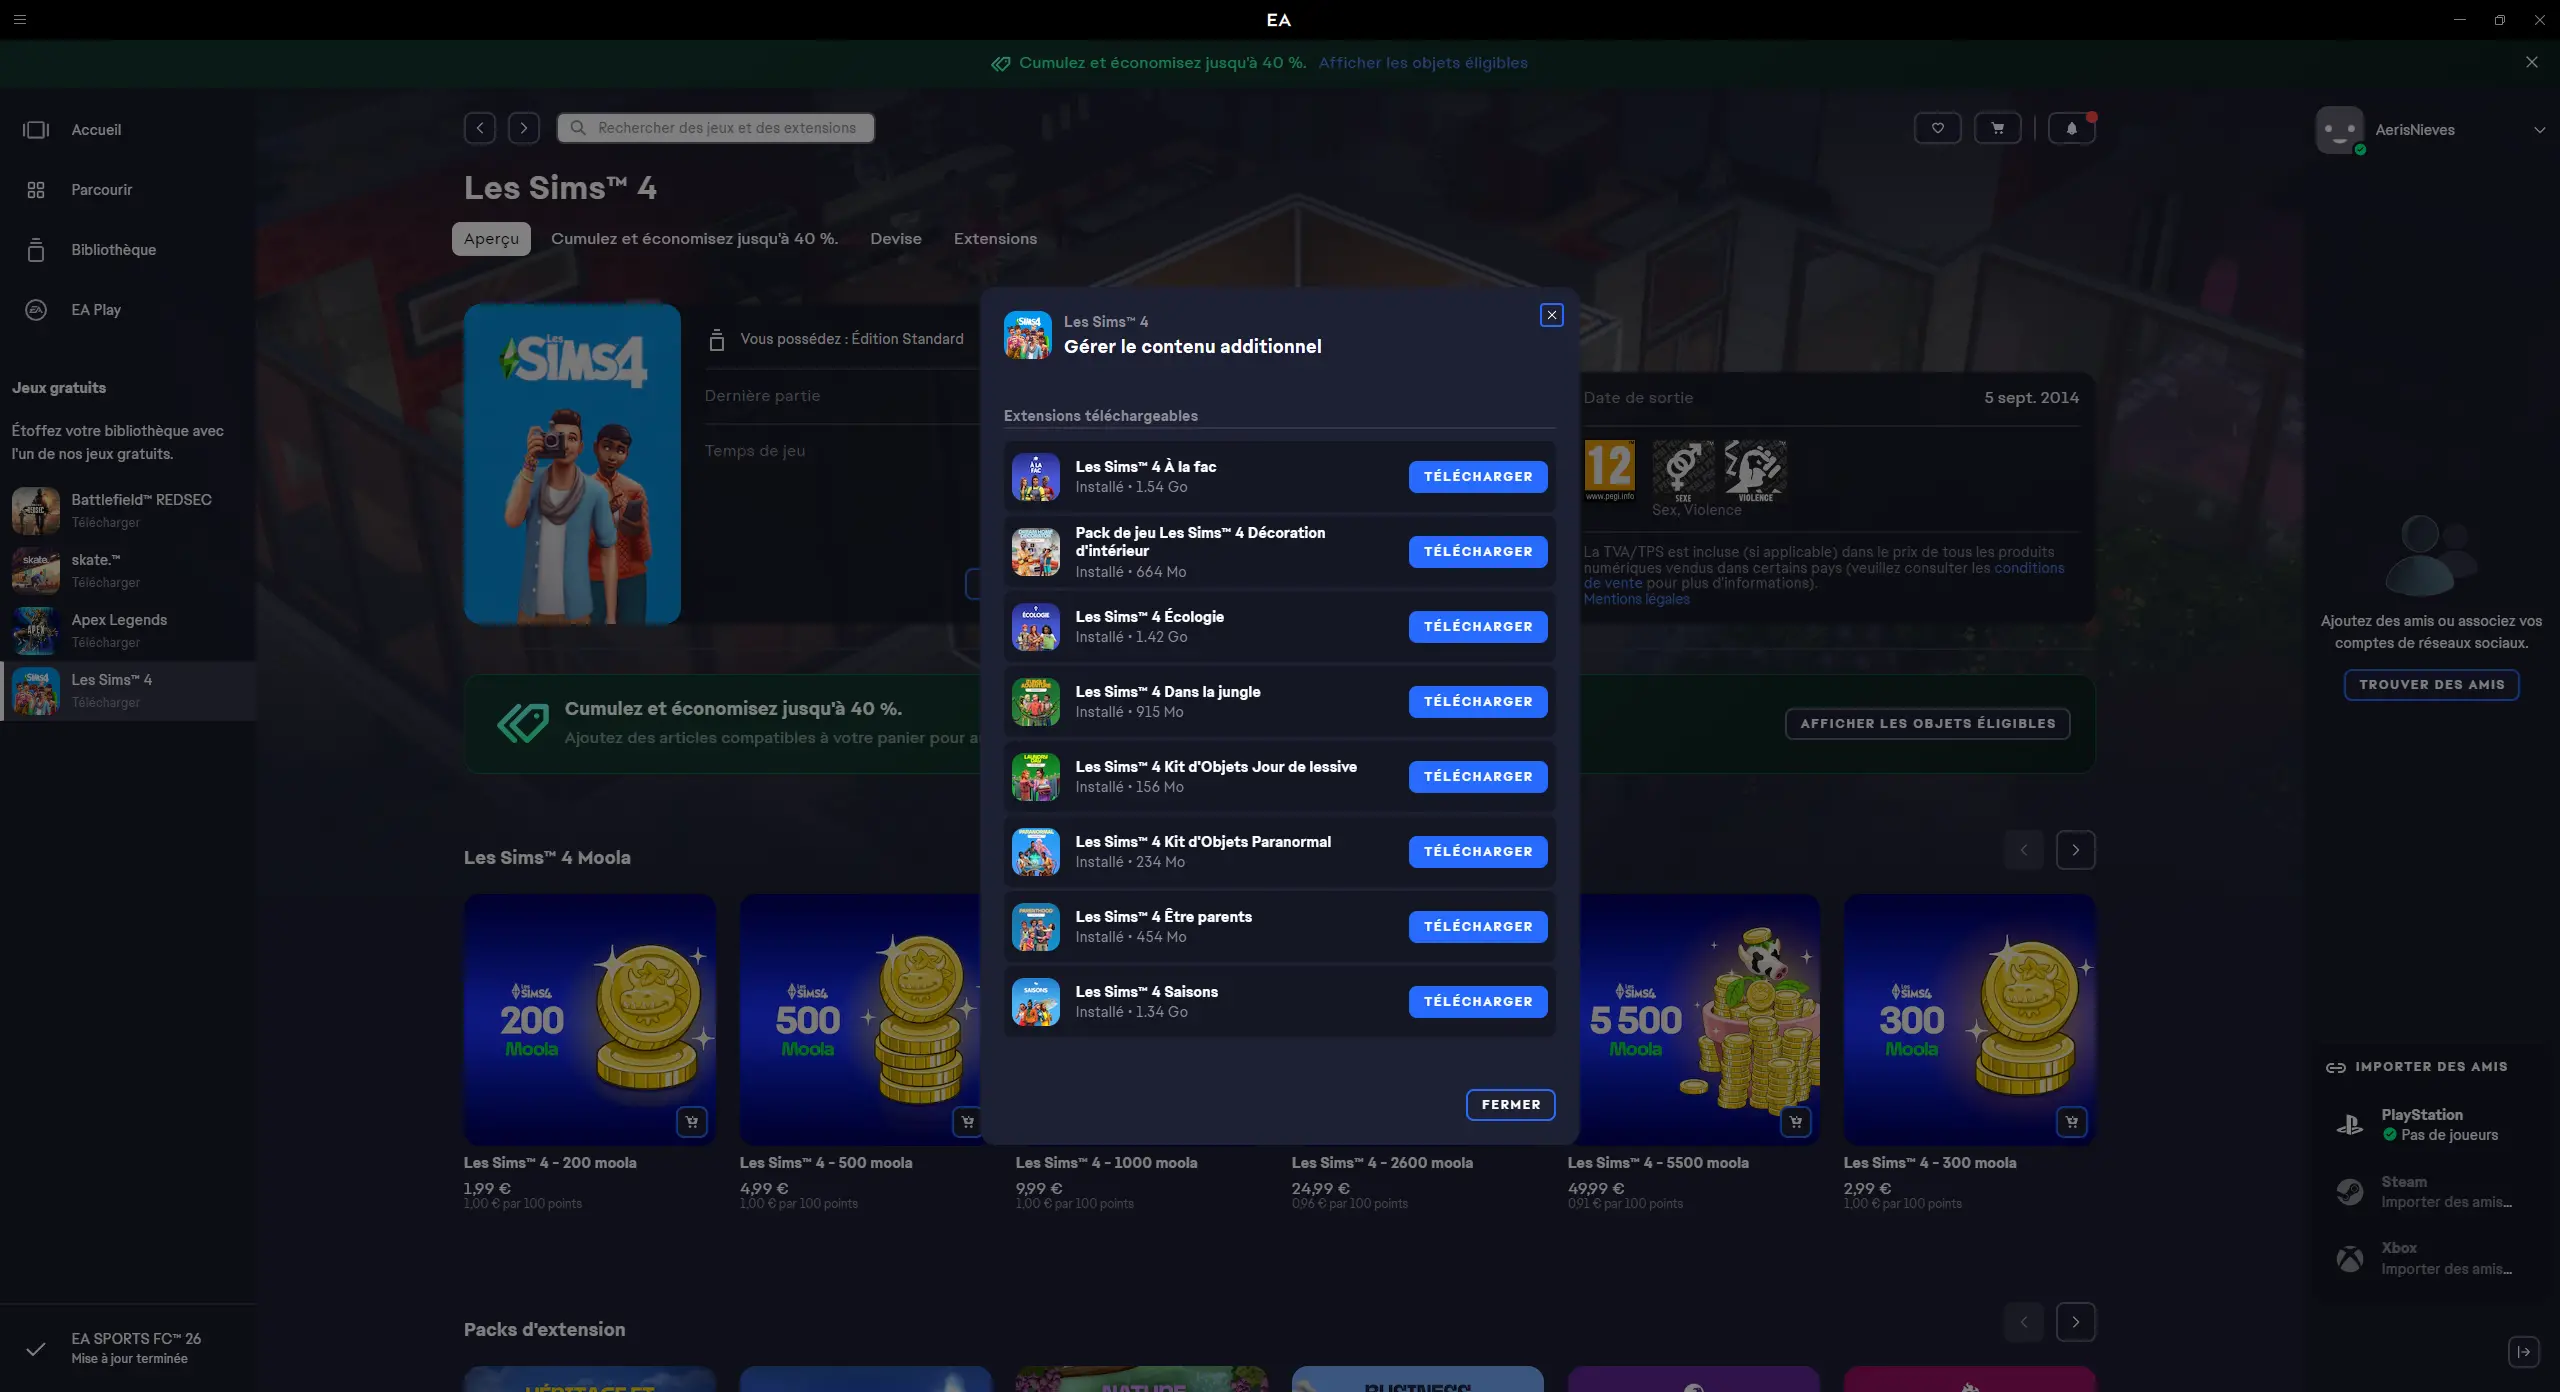
Task: Open the 200 Moola product card
Action: point(590,1019)
